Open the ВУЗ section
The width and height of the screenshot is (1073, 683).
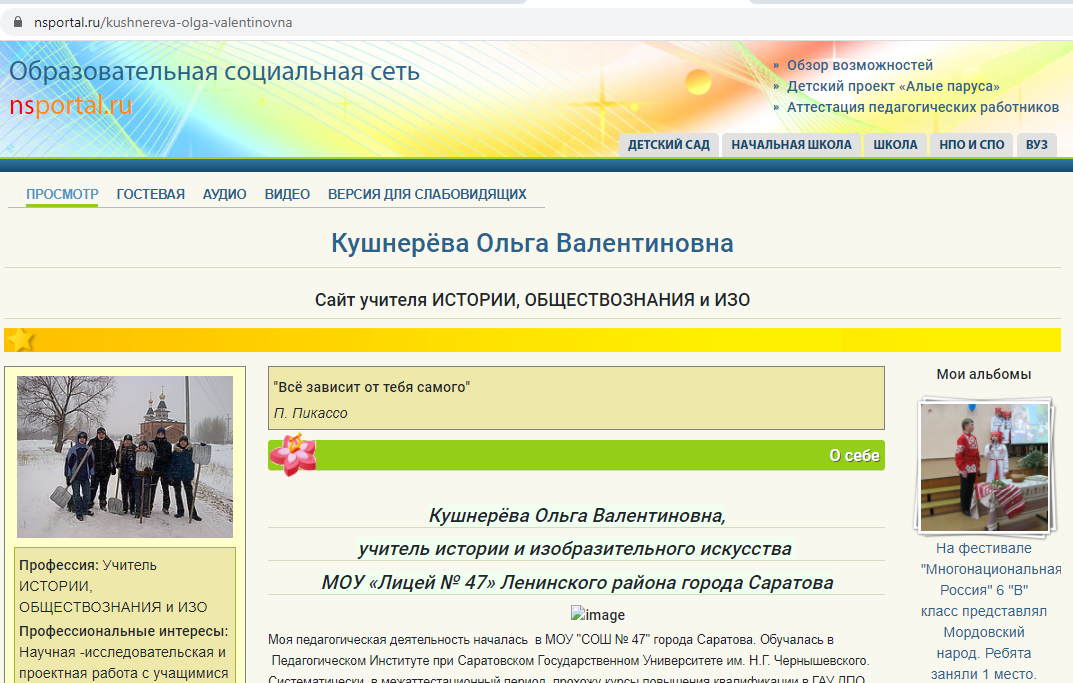(1037, 145)
